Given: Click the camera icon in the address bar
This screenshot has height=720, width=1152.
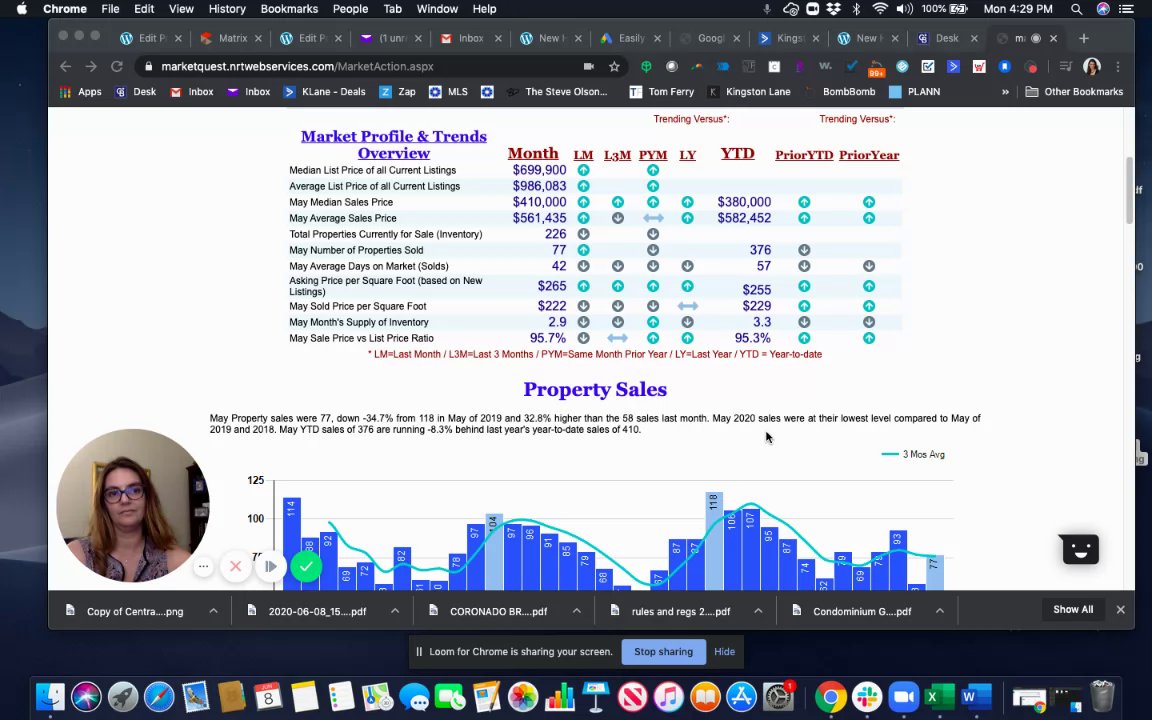Looking at the screenshot, I should tap(588, 66).
